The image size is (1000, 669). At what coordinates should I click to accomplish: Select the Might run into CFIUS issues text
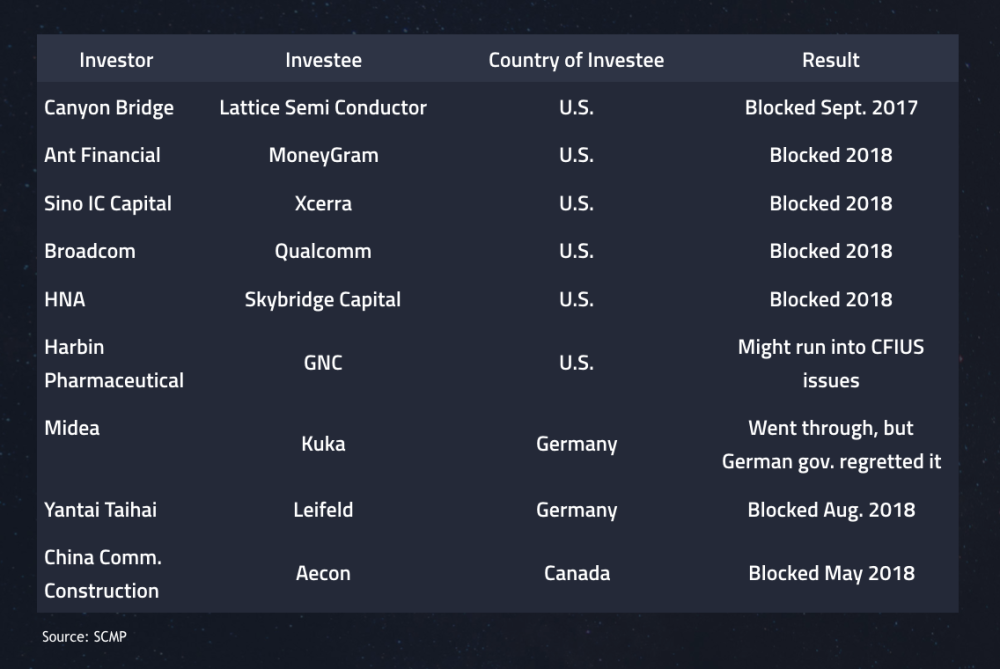[x=830, y=364]
